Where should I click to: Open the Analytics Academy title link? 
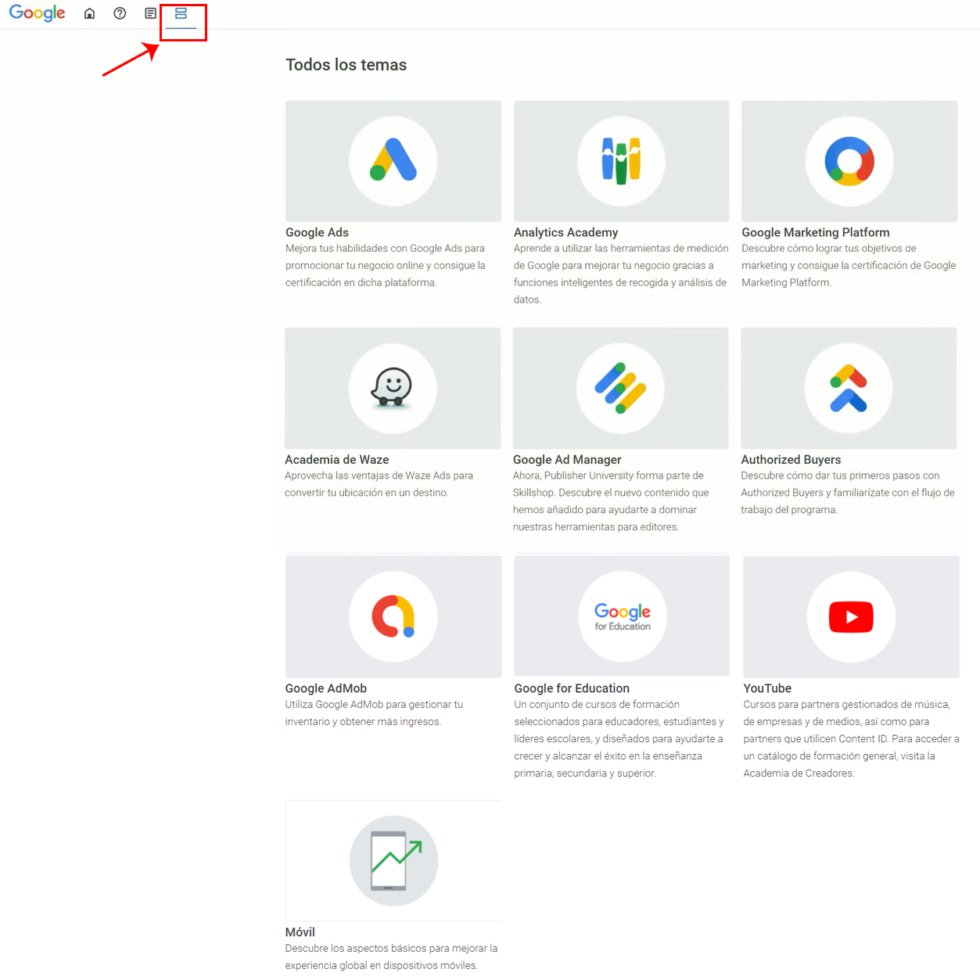tap(566, 232)
